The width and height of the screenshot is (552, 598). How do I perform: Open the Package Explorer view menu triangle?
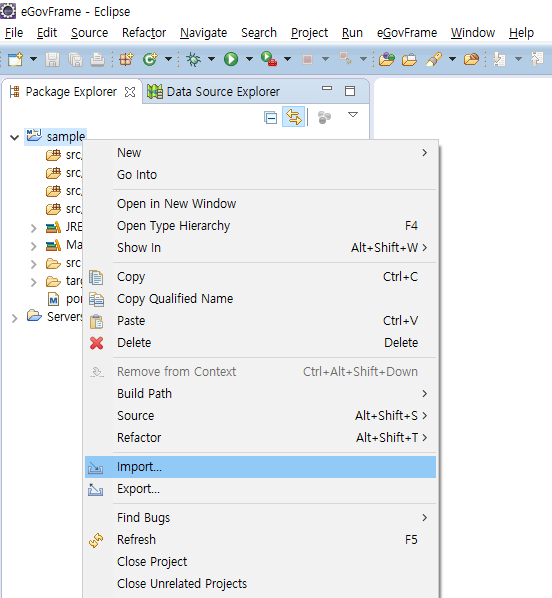(353, 114)
